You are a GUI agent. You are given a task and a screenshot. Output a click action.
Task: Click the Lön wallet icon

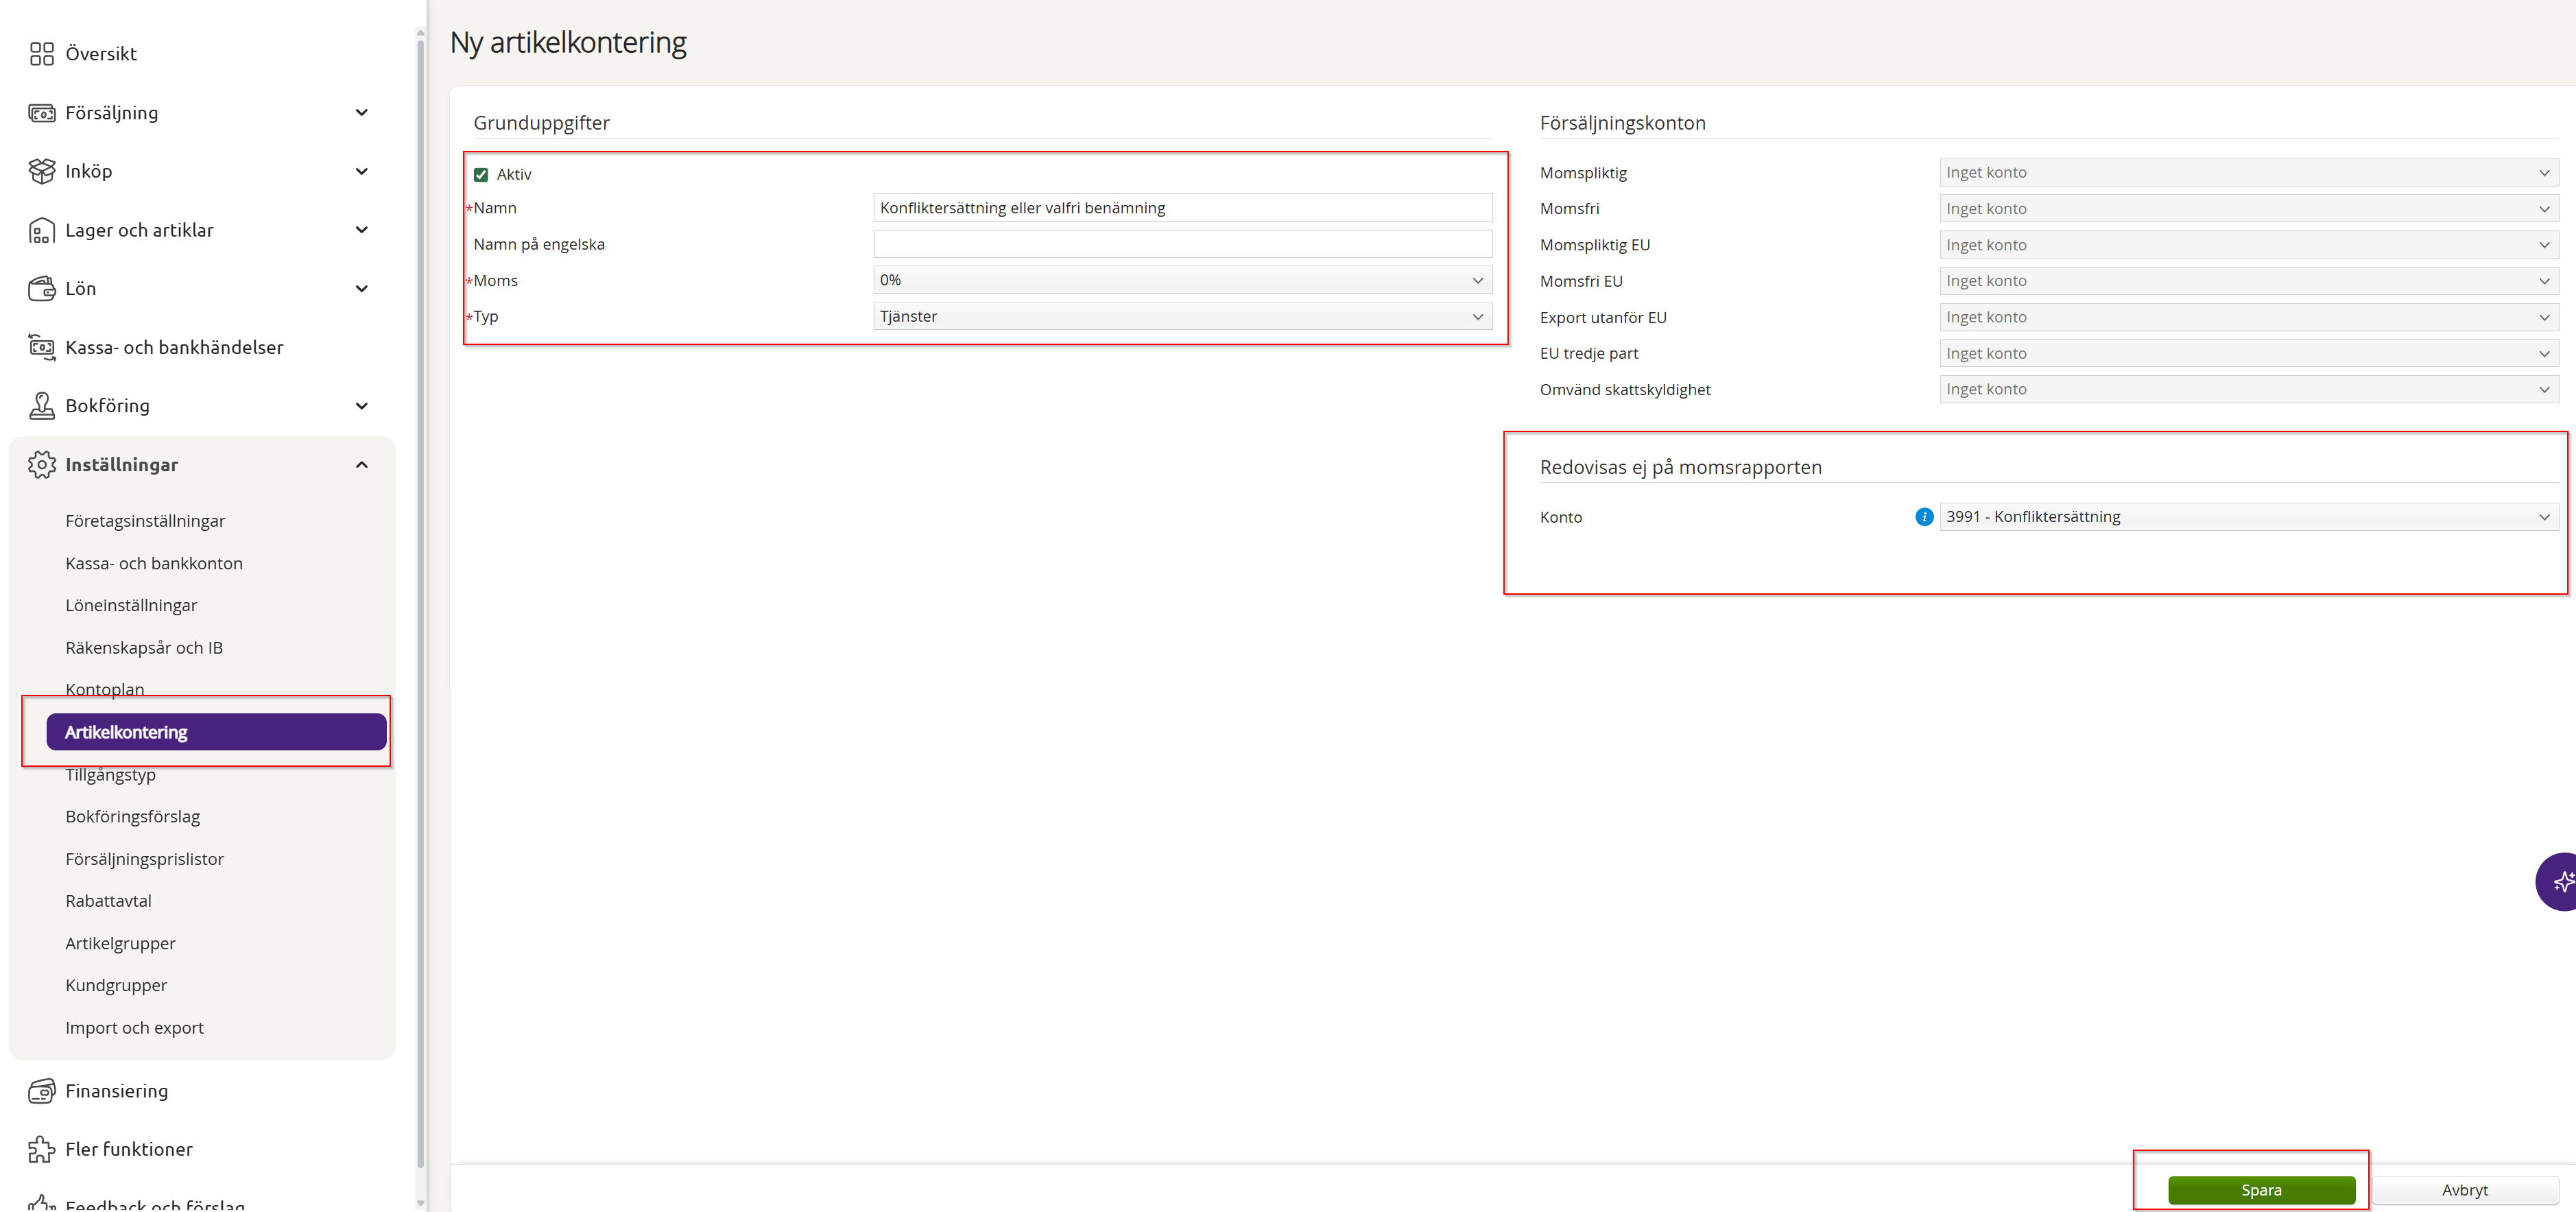tap(41, 289)
